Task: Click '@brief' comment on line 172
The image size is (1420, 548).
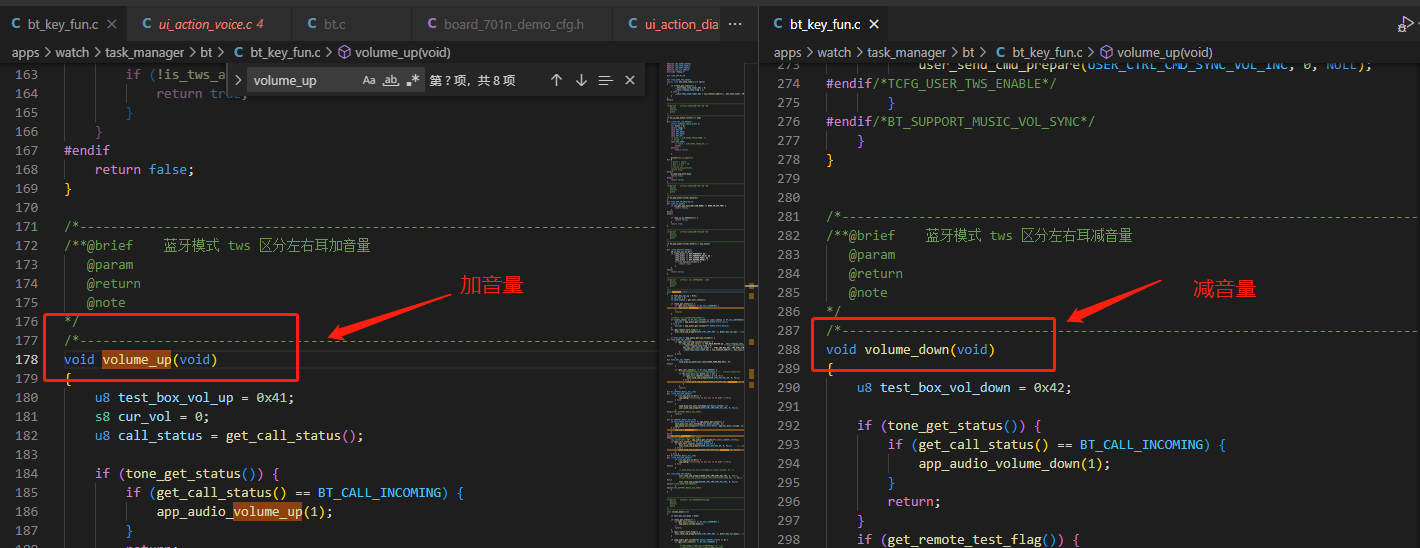Action: [110, 245]
